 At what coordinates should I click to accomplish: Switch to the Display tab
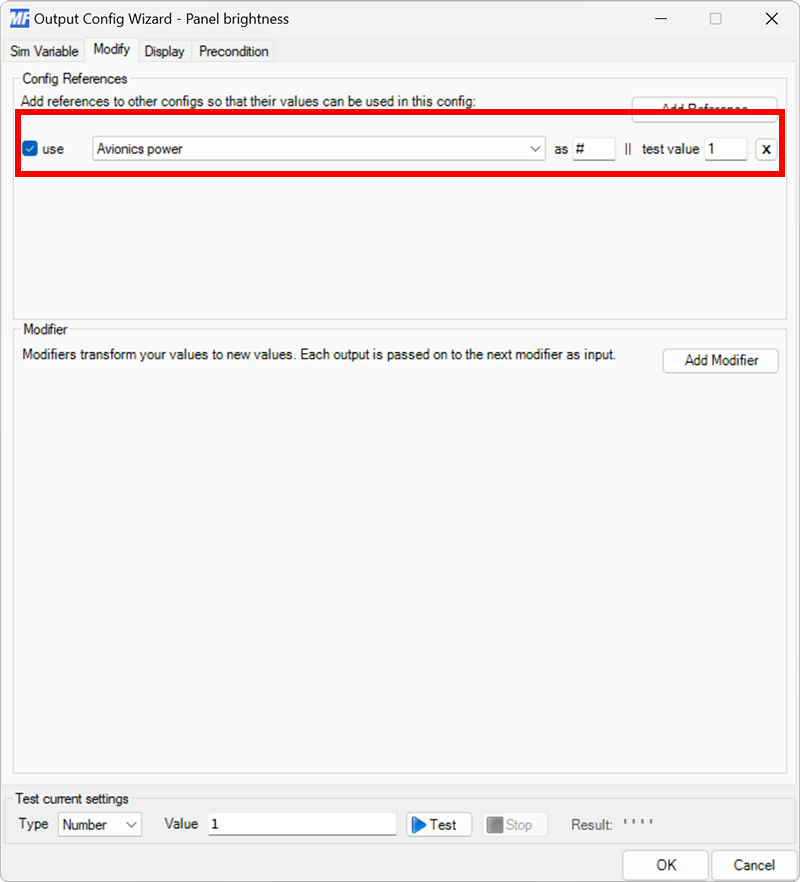[x=164, y=51]
